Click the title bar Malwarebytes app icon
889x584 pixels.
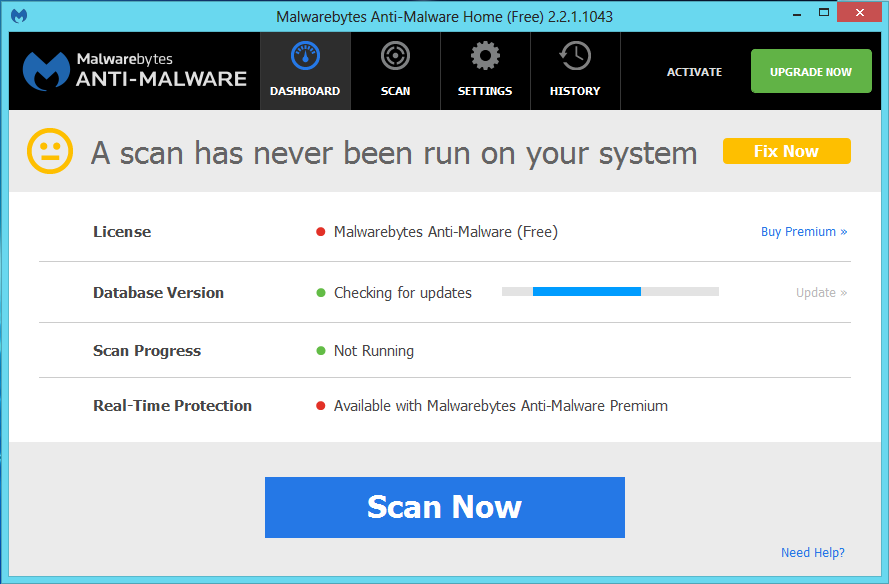tap(19, 16)
